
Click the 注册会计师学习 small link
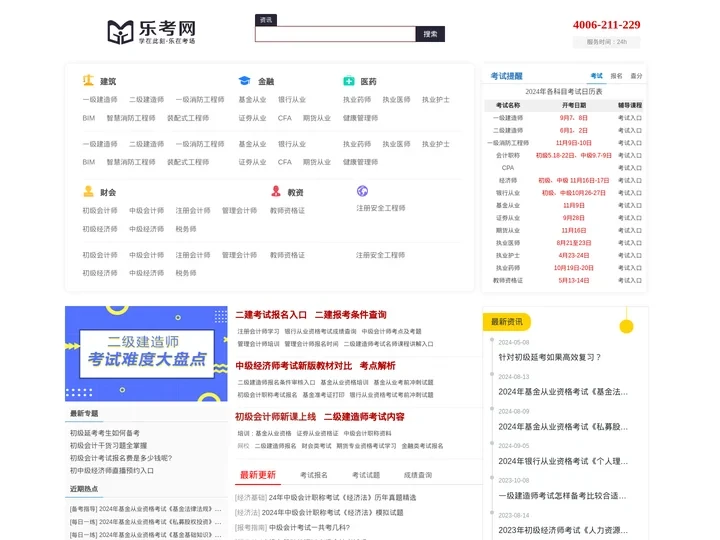(258, 332)
